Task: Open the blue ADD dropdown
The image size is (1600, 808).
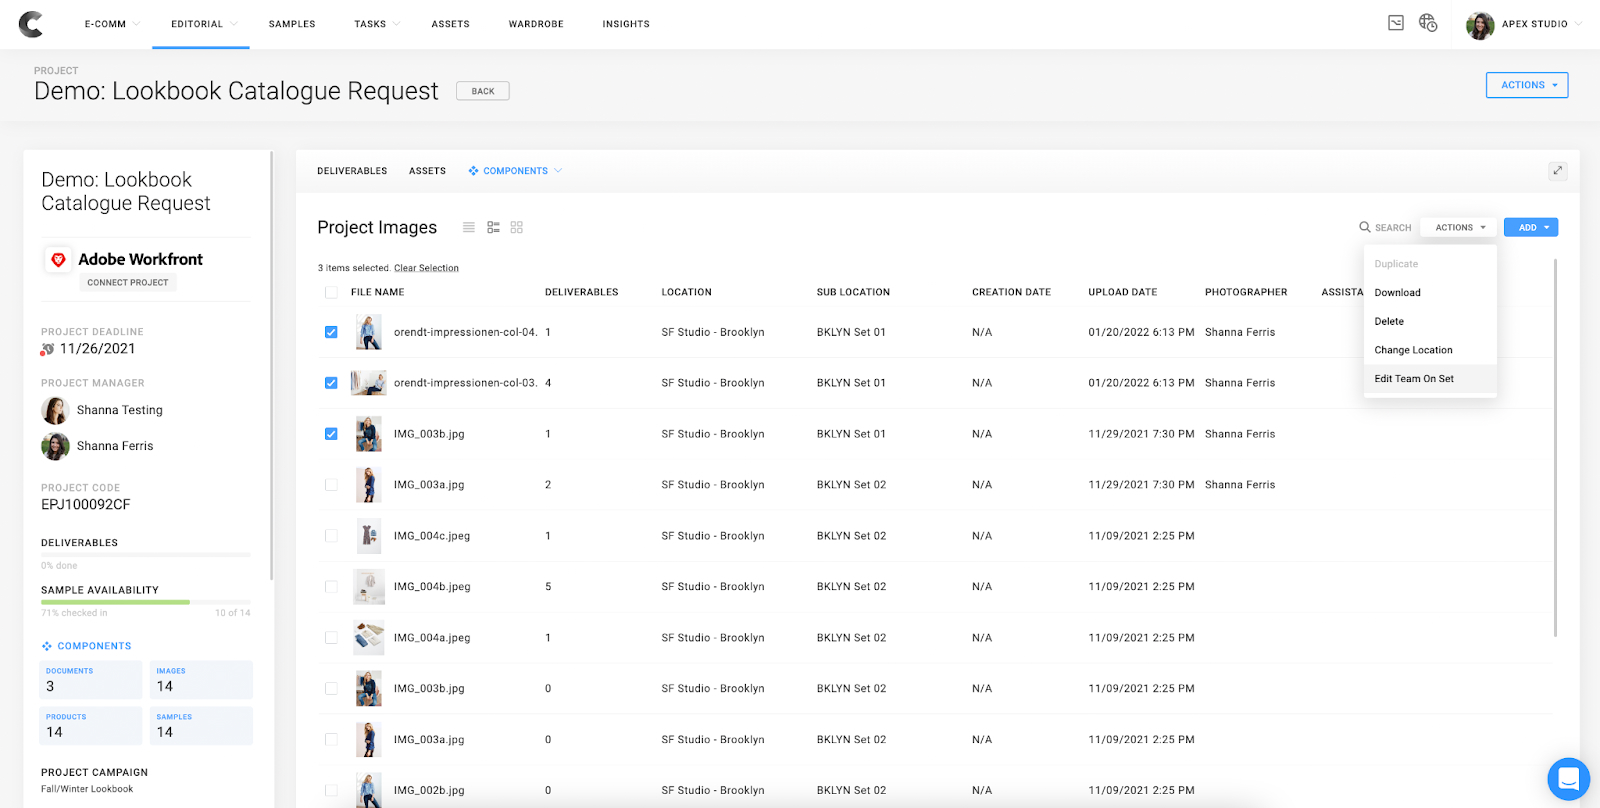Action: (x=1531, y=228)
